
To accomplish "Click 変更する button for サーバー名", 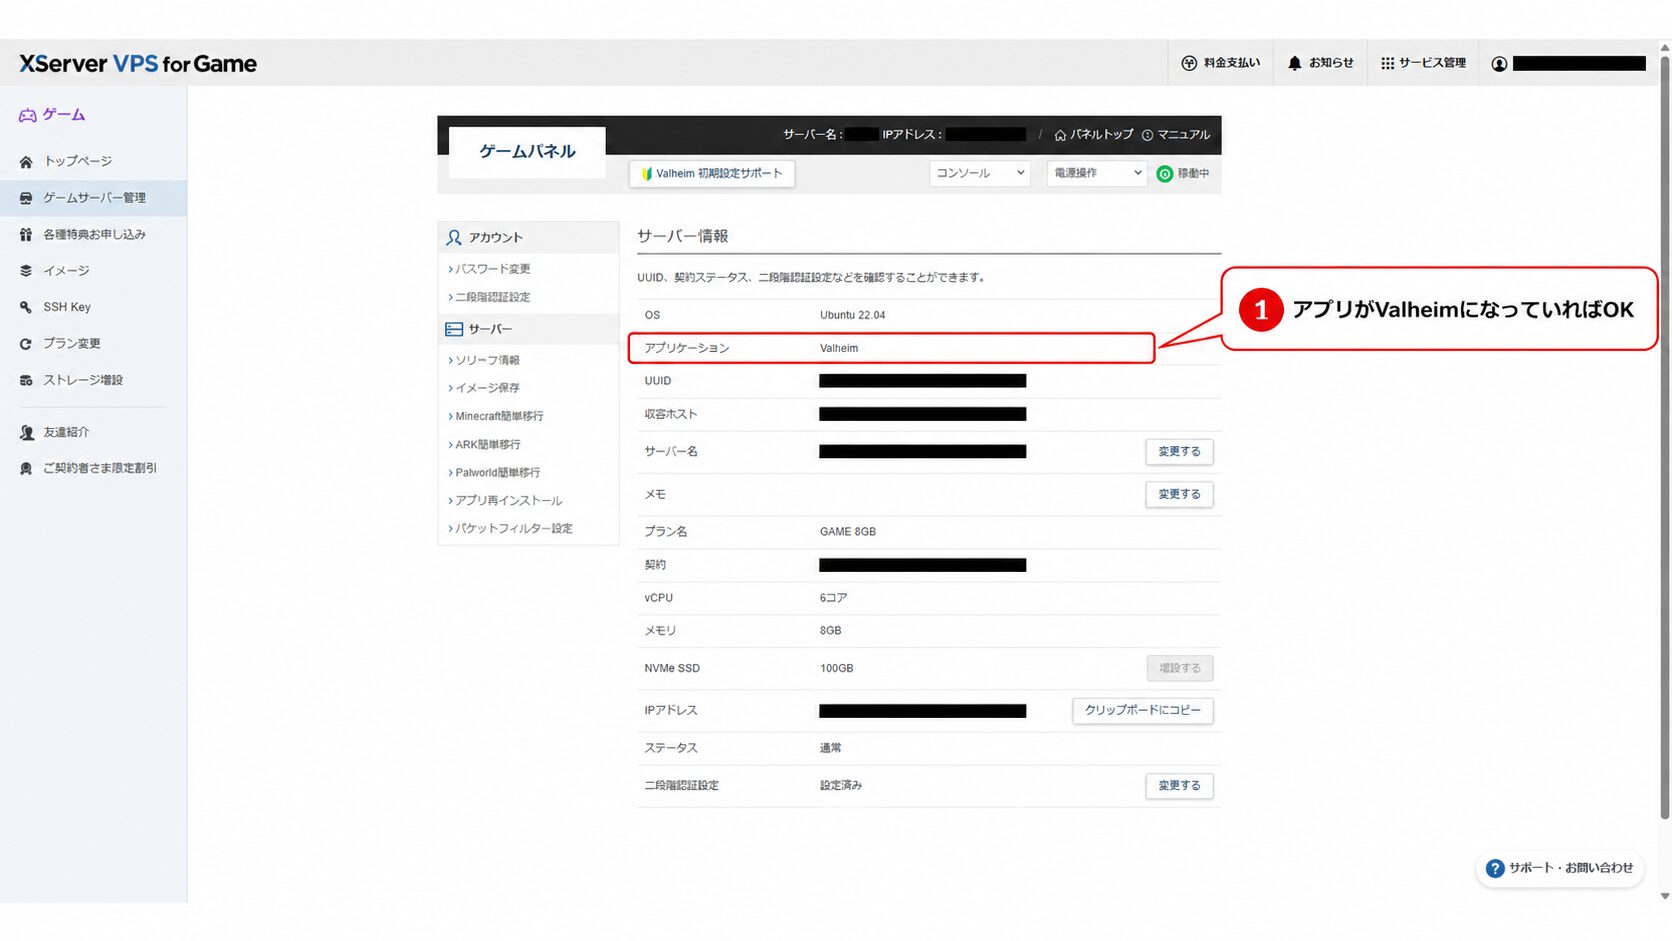I will pyautogui.click(x=1180, y=452).
